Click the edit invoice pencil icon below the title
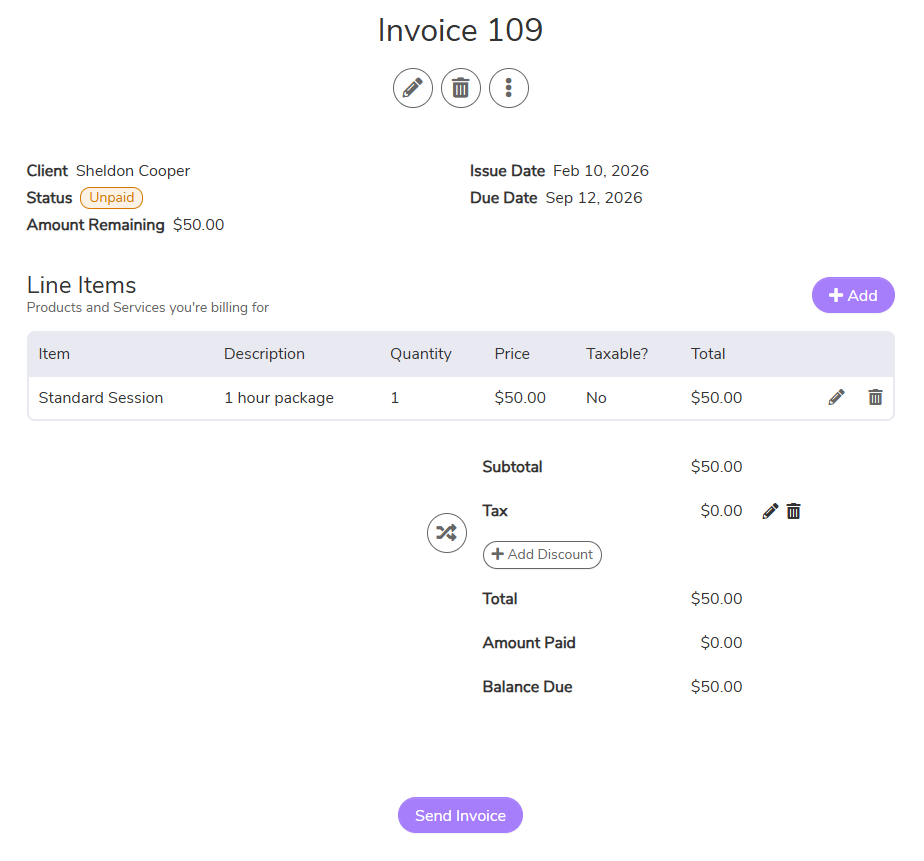The height and width of the screenshot is (861, 924). click(412, 88)
